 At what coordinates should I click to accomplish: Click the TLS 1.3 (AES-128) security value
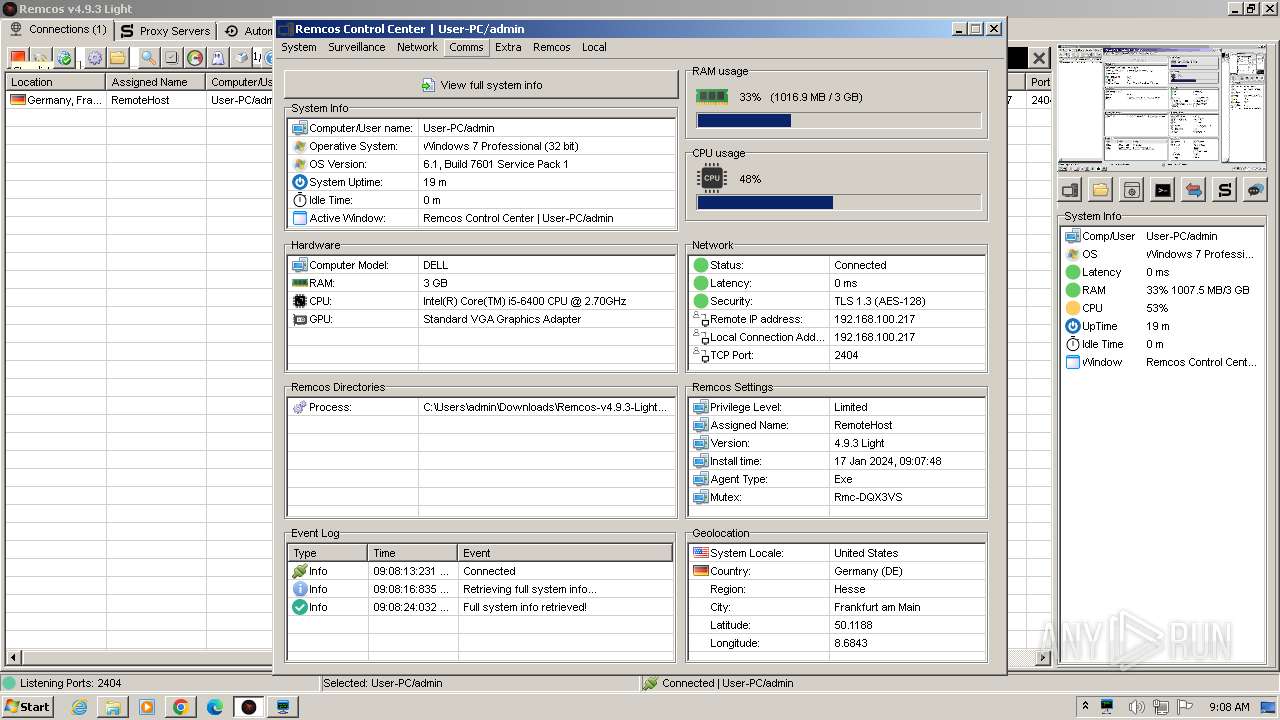(x=880, y=301)
